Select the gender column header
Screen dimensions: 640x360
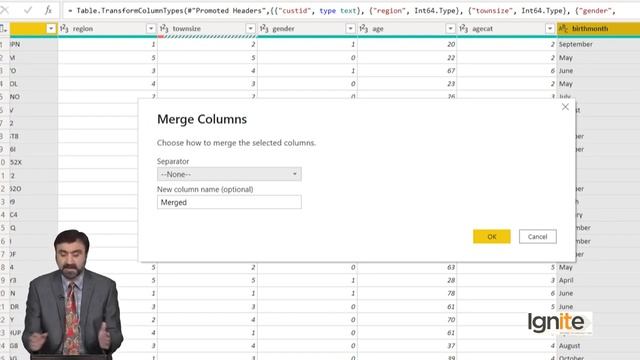(307, 29)
